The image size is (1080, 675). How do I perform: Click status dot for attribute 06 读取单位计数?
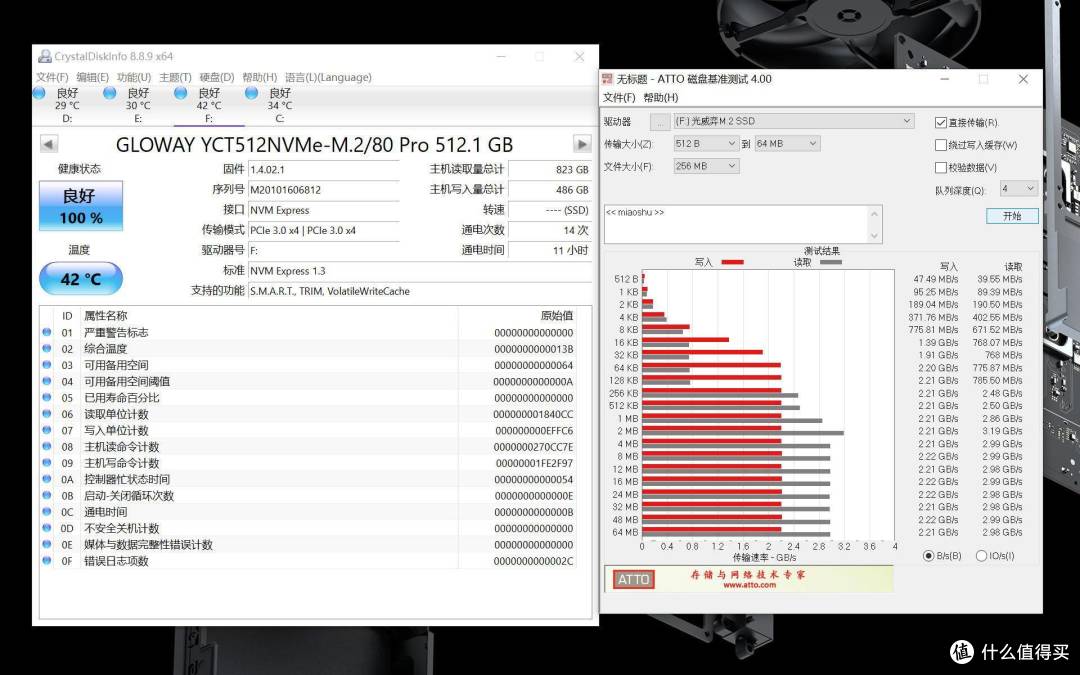pos(47,414)
